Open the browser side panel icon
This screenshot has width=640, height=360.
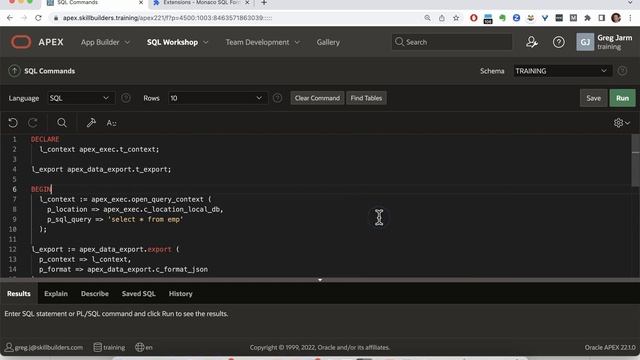coord(602,18)
